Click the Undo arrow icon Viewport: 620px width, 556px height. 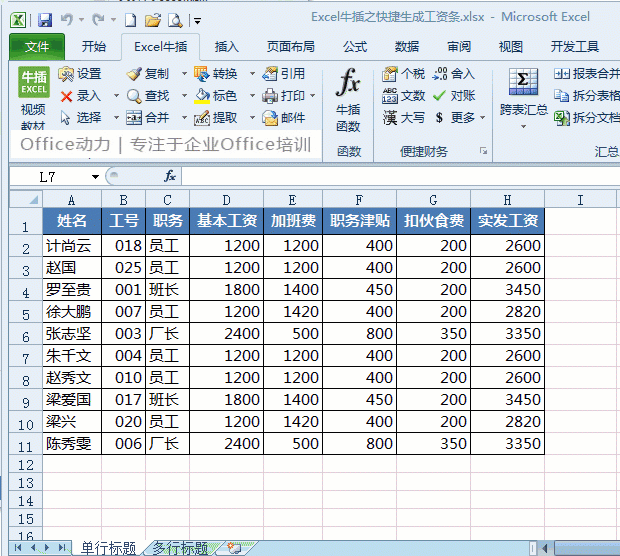[67, 19]
